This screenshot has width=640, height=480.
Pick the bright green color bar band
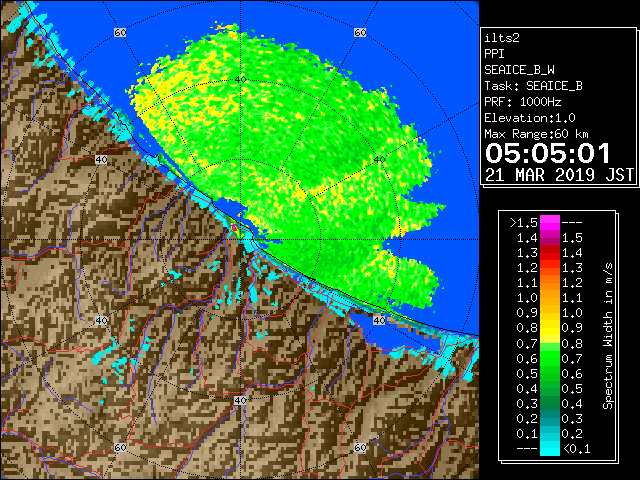point(550,358)
